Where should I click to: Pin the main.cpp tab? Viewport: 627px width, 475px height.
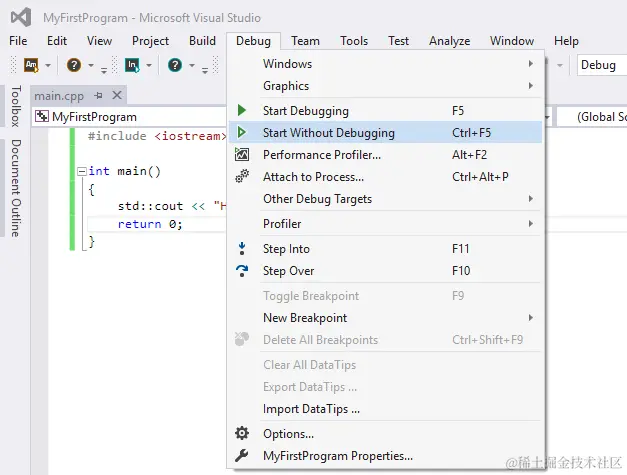(98, 96)
